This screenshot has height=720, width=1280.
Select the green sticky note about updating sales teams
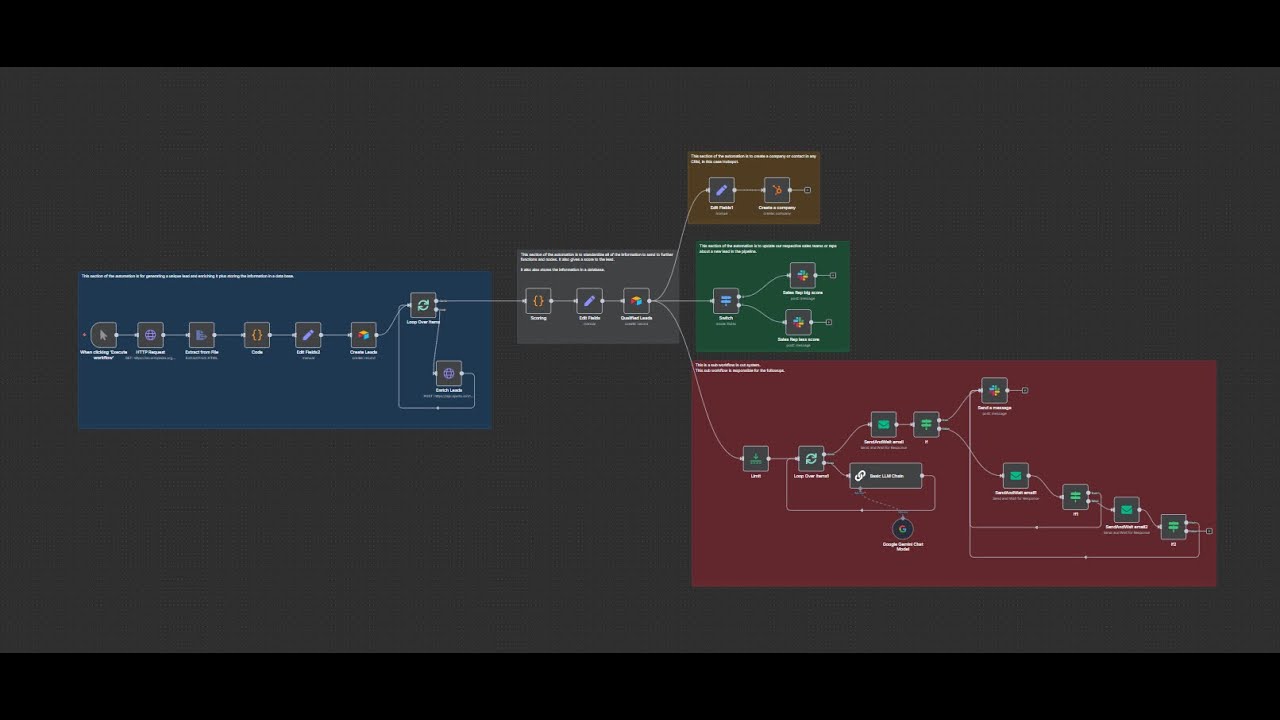click(x=773, y=296)
